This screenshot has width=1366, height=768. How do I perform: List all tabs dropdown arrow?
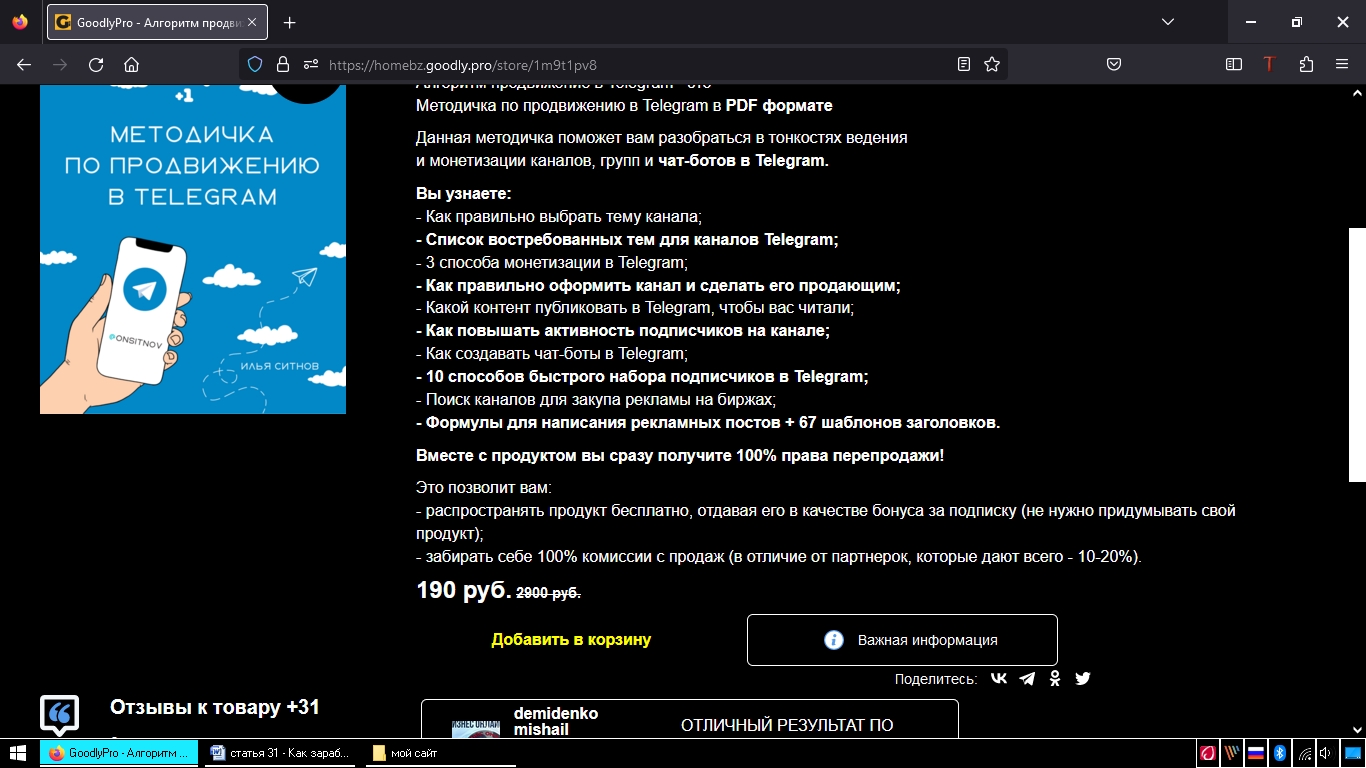1168,22
